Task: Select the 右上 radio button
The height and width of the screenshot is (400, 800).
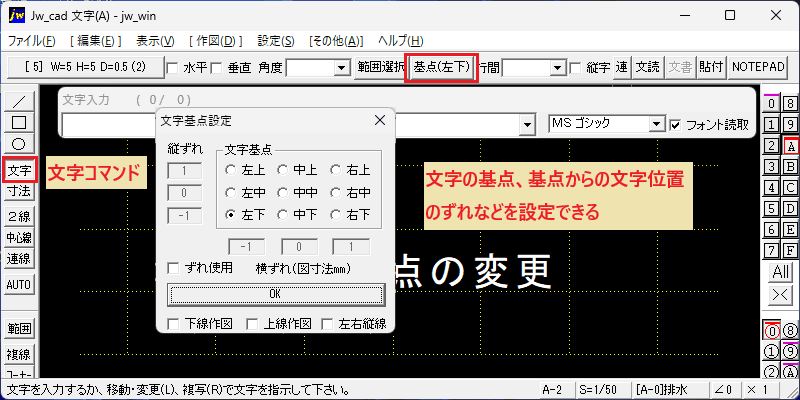Action: point(350,170)
